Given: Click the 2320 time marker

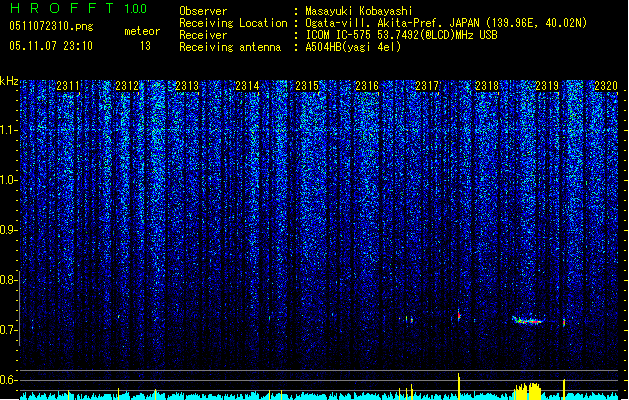Looking at the screenshot, I should 606,86.
